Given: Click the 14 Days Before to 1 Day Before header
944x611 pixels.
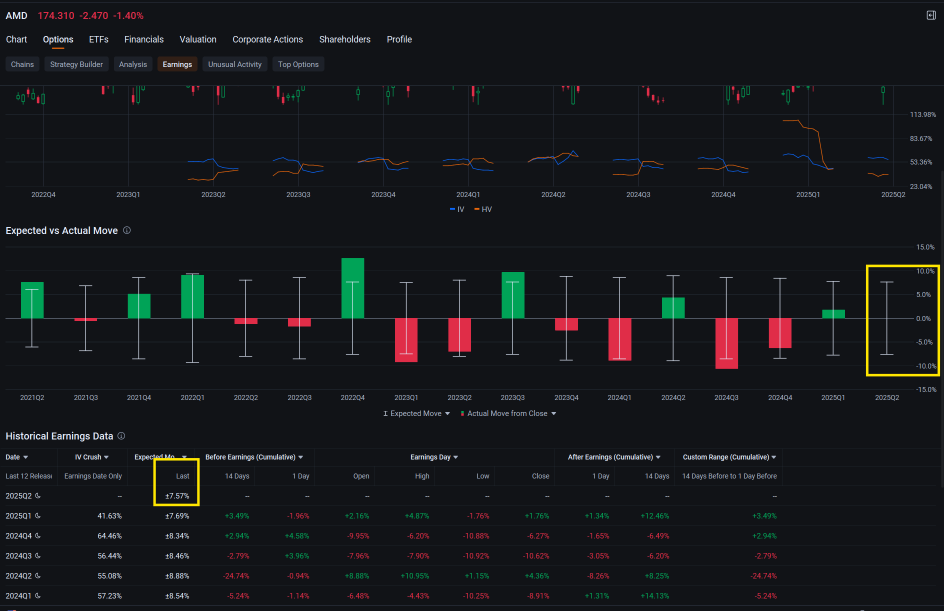Looking at the screenshot, I should [730, 476].
